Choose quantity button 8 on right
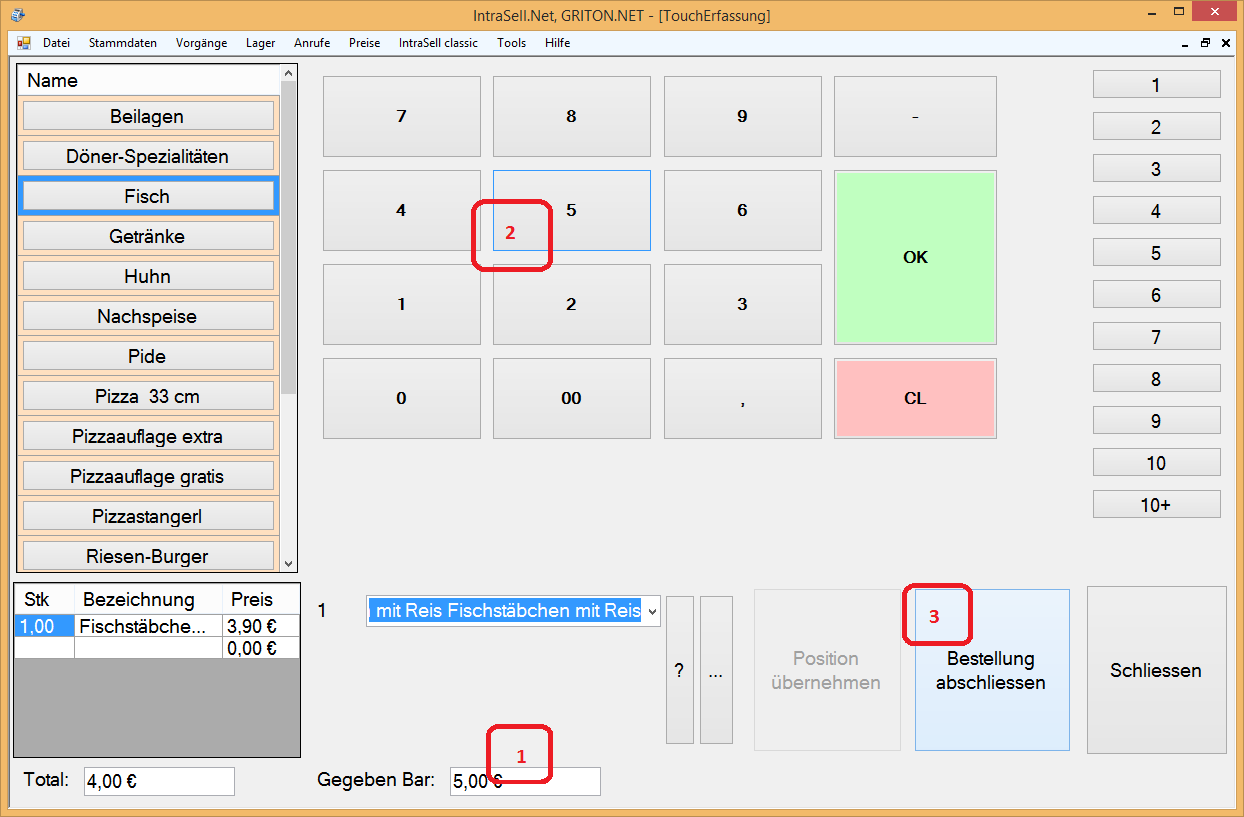This screenshot has height=817, width=1244. tap(1156, 378)
